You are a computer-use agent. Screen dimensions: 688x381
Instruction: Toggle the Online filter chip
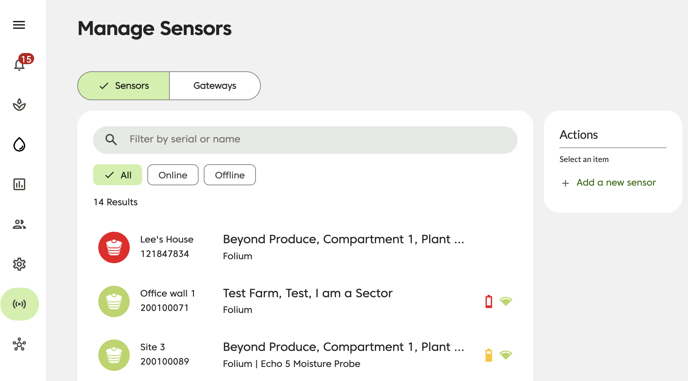point(172,175)
